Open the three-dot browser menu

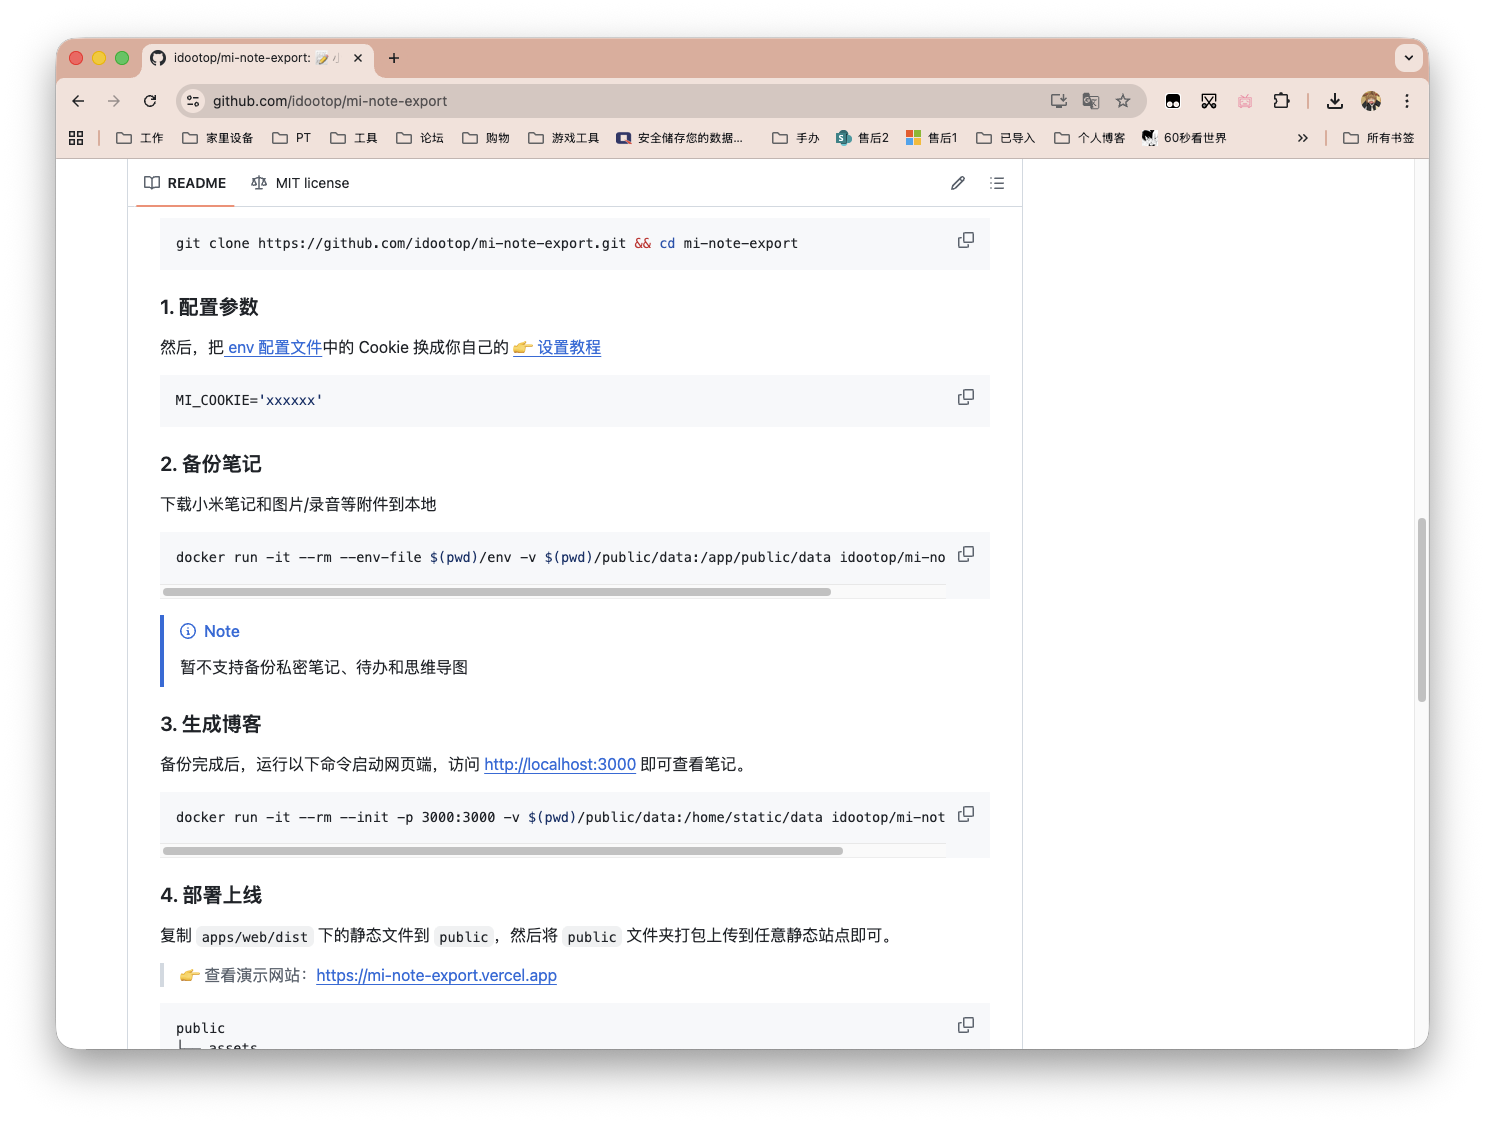(x=1406, y=101)
